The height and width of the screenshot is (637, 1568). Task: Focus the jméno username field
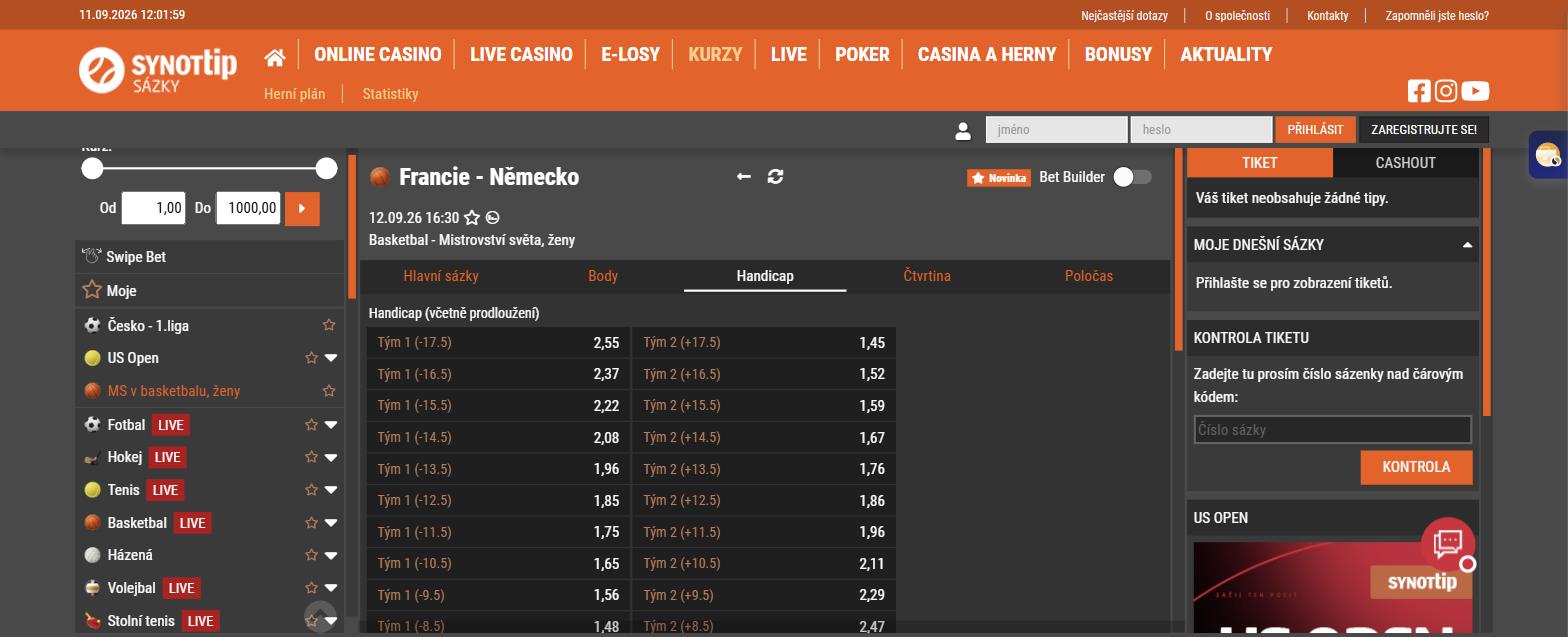pos(1057,130)
